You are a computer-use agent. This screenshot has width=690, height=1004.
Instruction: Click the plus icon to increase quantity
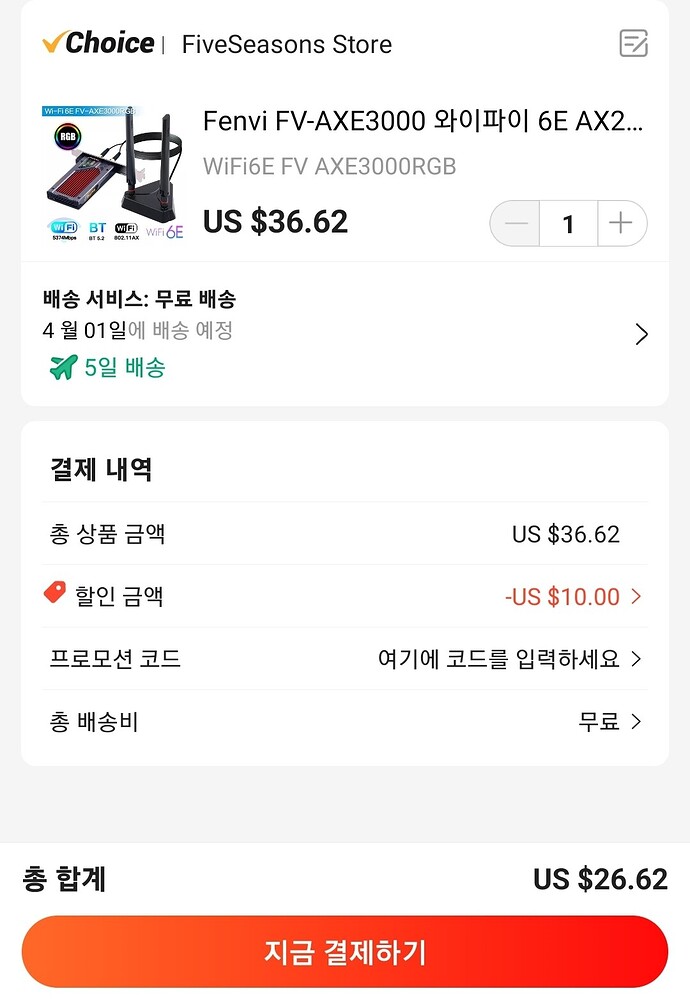click(622, 224)
